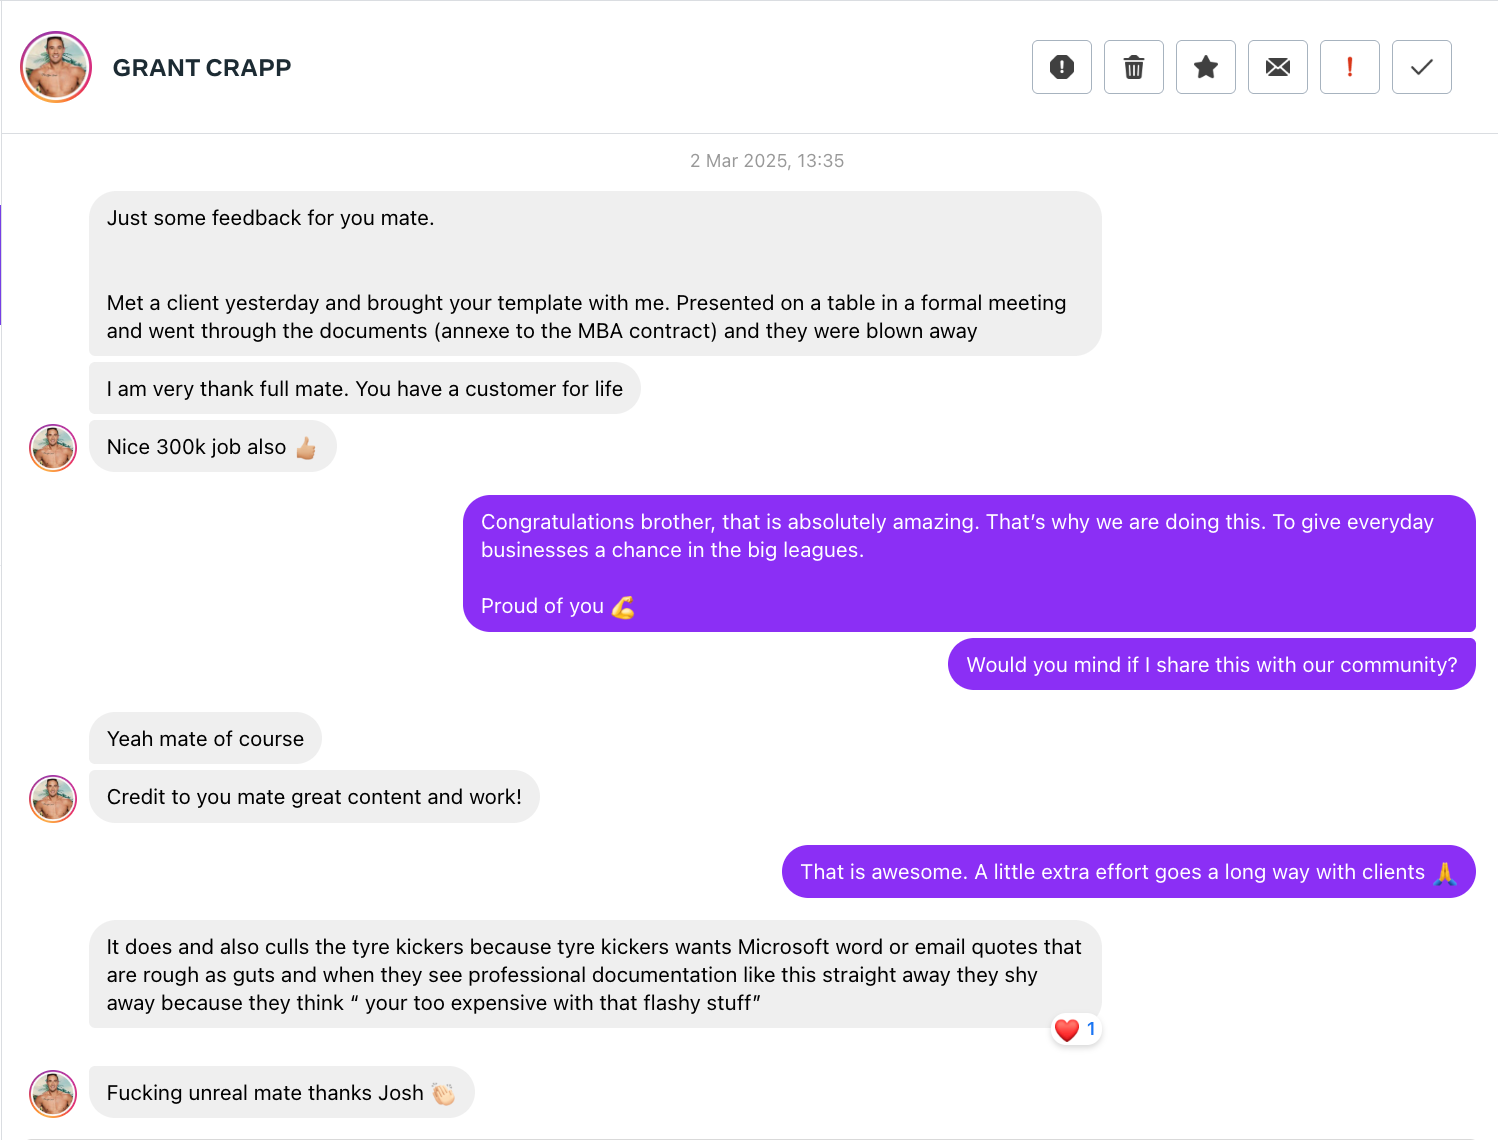This screenshot has width=1498, height=1140.
Task: Click the spam report octagon icon
Action: pyautogui.click(x=1061, y=67)
